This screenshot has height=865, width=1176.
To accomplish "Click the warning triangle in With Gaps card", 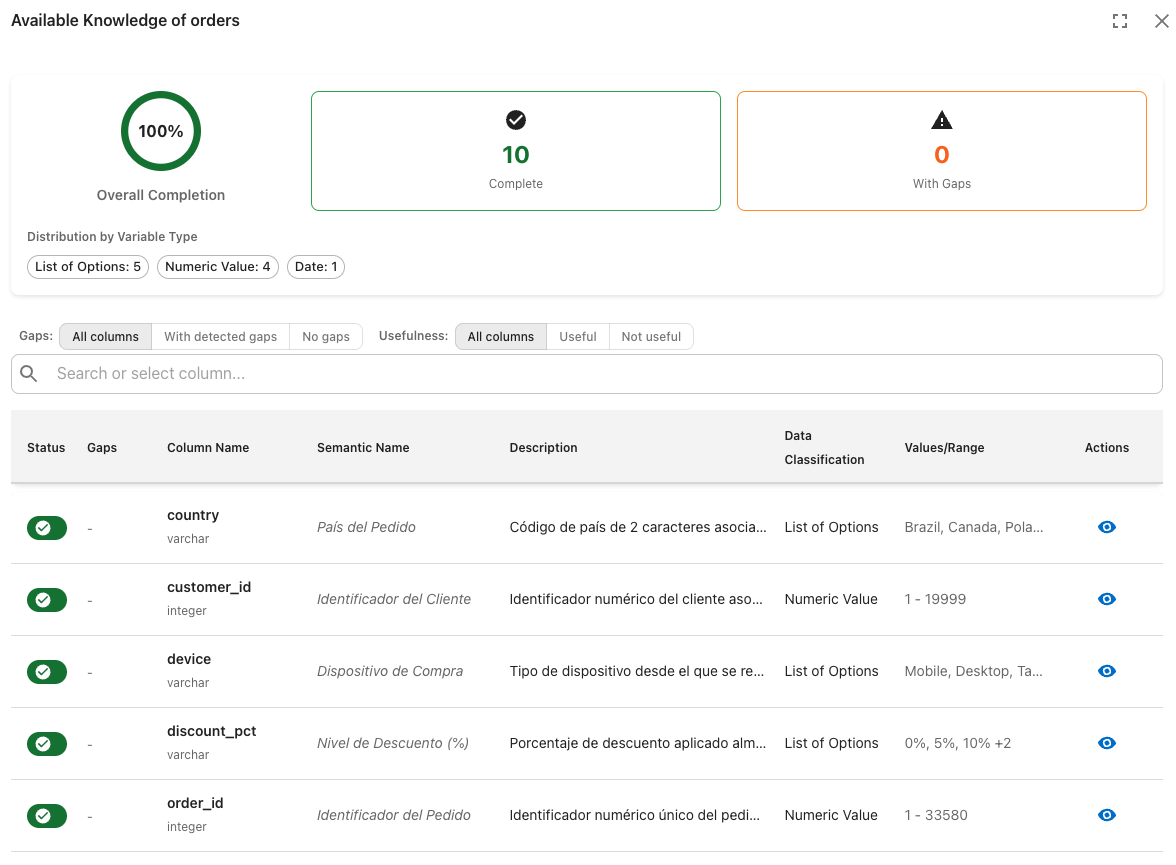I will click(x=941, y=120).
